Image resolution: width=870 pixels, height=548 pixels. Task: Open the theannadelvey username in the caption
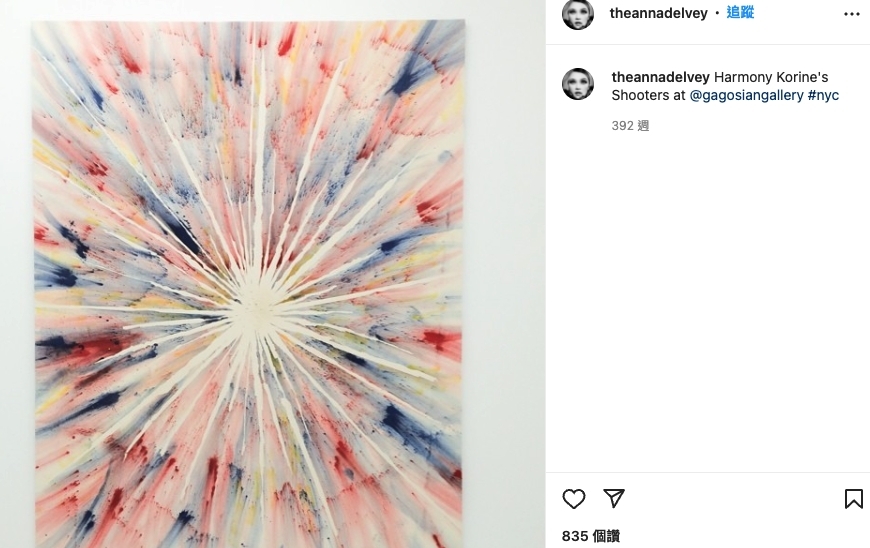tap(660, 77)
